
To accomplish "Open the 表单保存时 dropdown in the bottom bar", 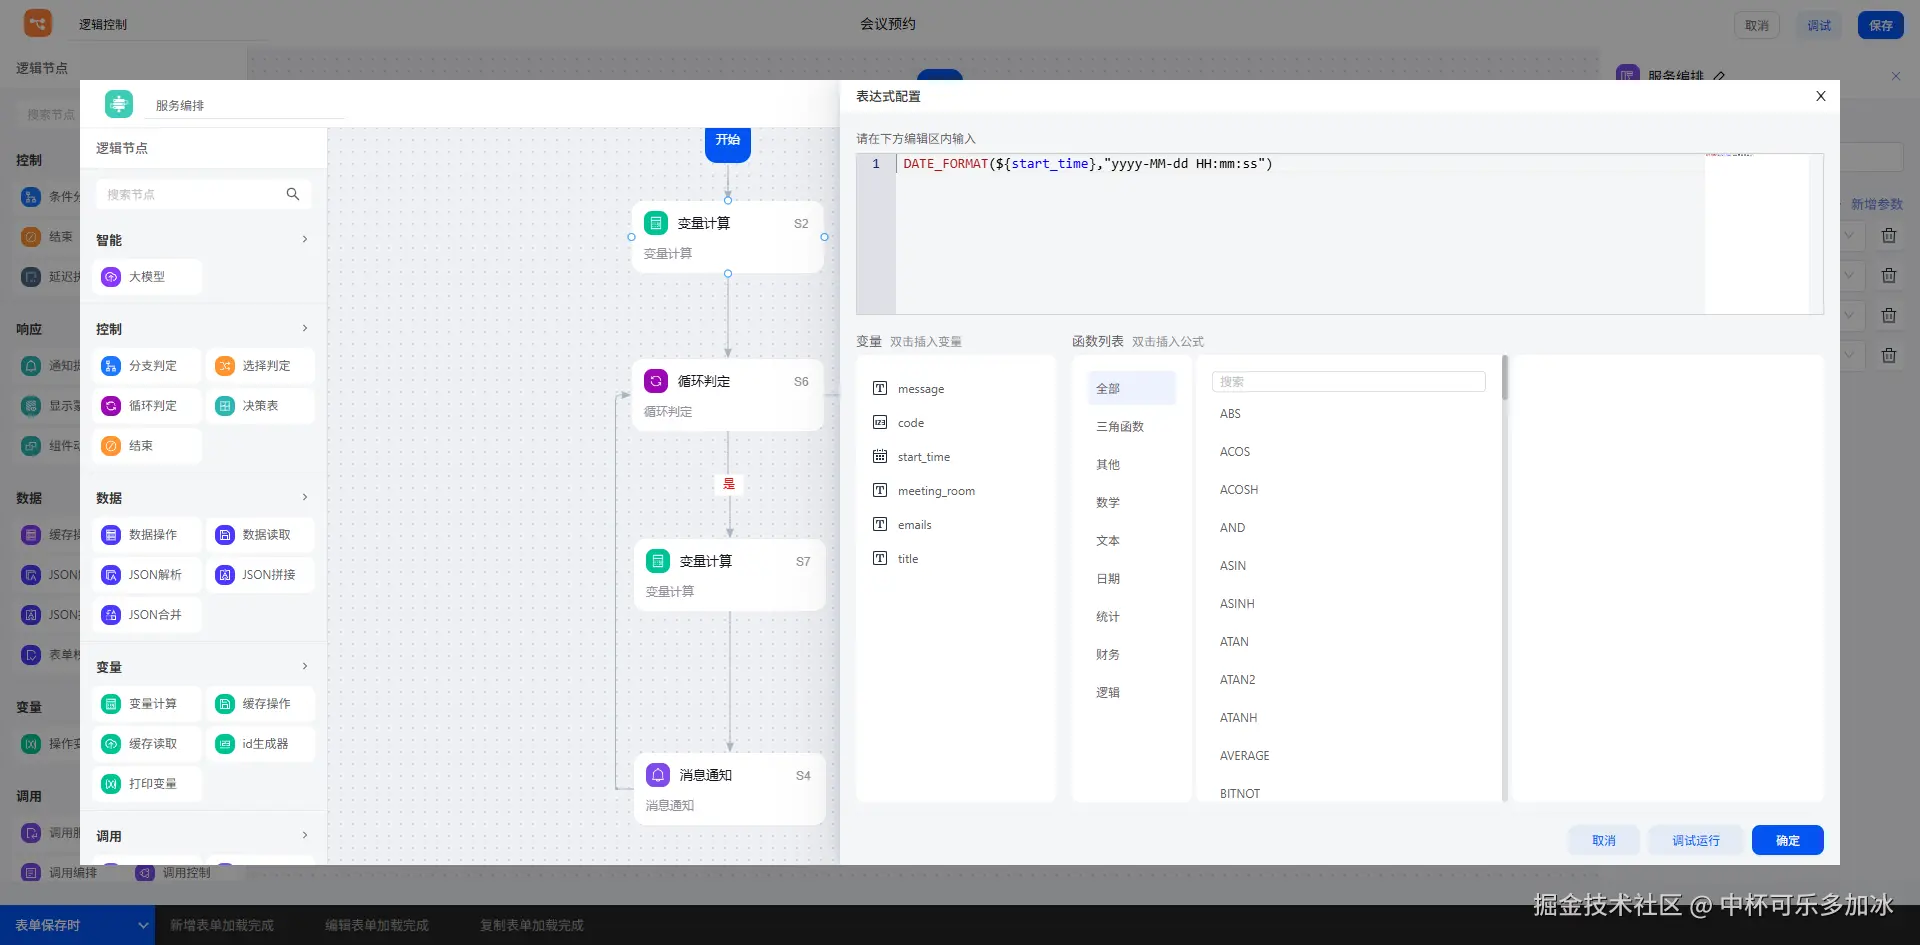I will coord(77,925).
